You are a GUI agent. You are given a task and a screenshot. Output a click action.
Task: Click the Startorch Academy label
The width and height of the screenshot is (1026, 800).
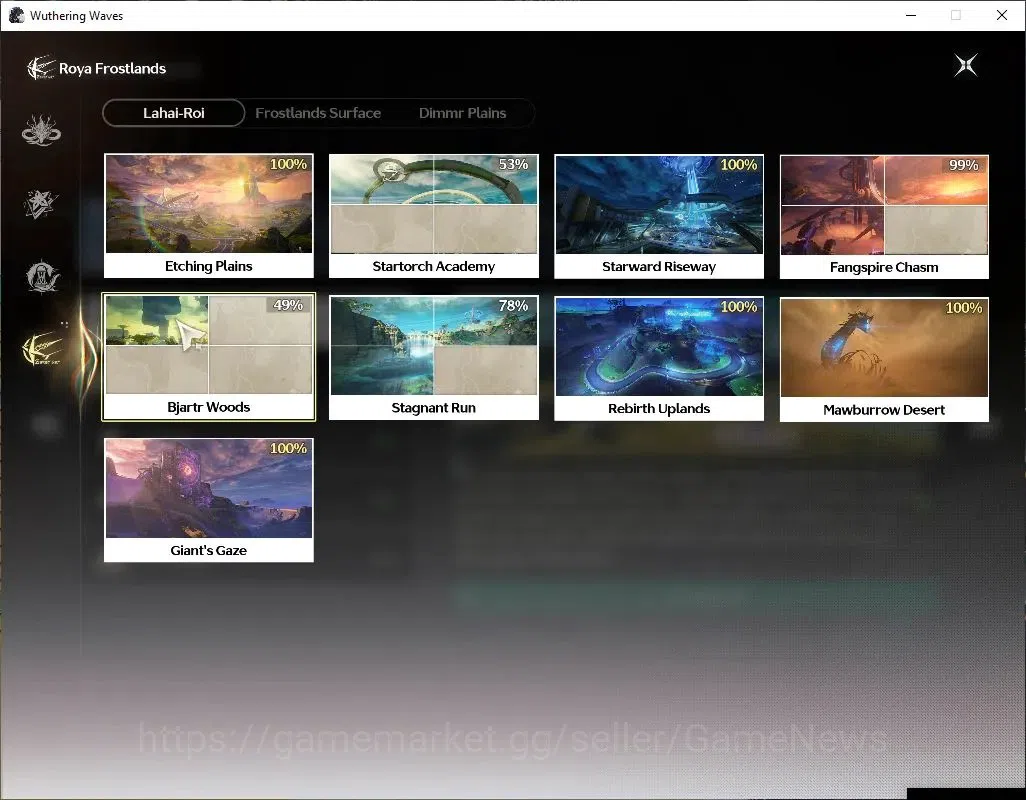(434, 266)
